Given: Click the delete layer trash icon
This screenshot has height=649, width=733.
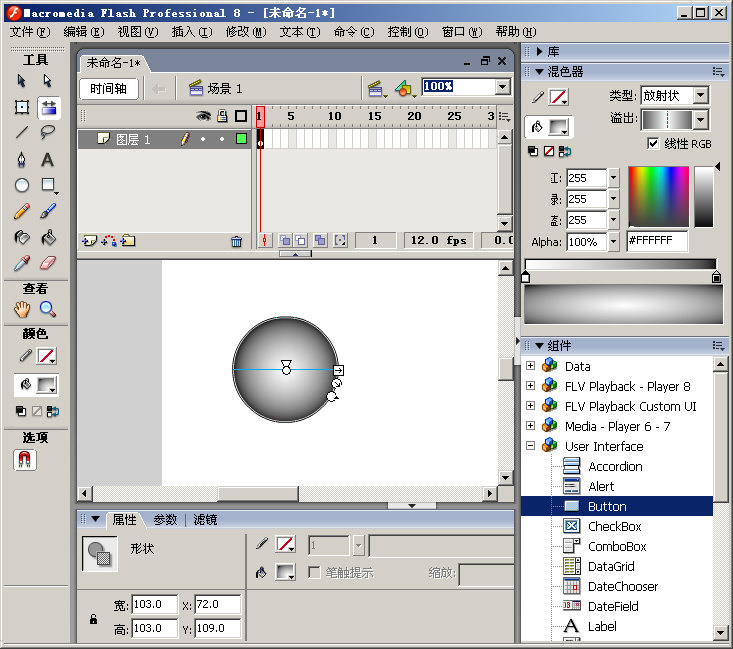Looking at the screenshot, I should coord(236,241).
